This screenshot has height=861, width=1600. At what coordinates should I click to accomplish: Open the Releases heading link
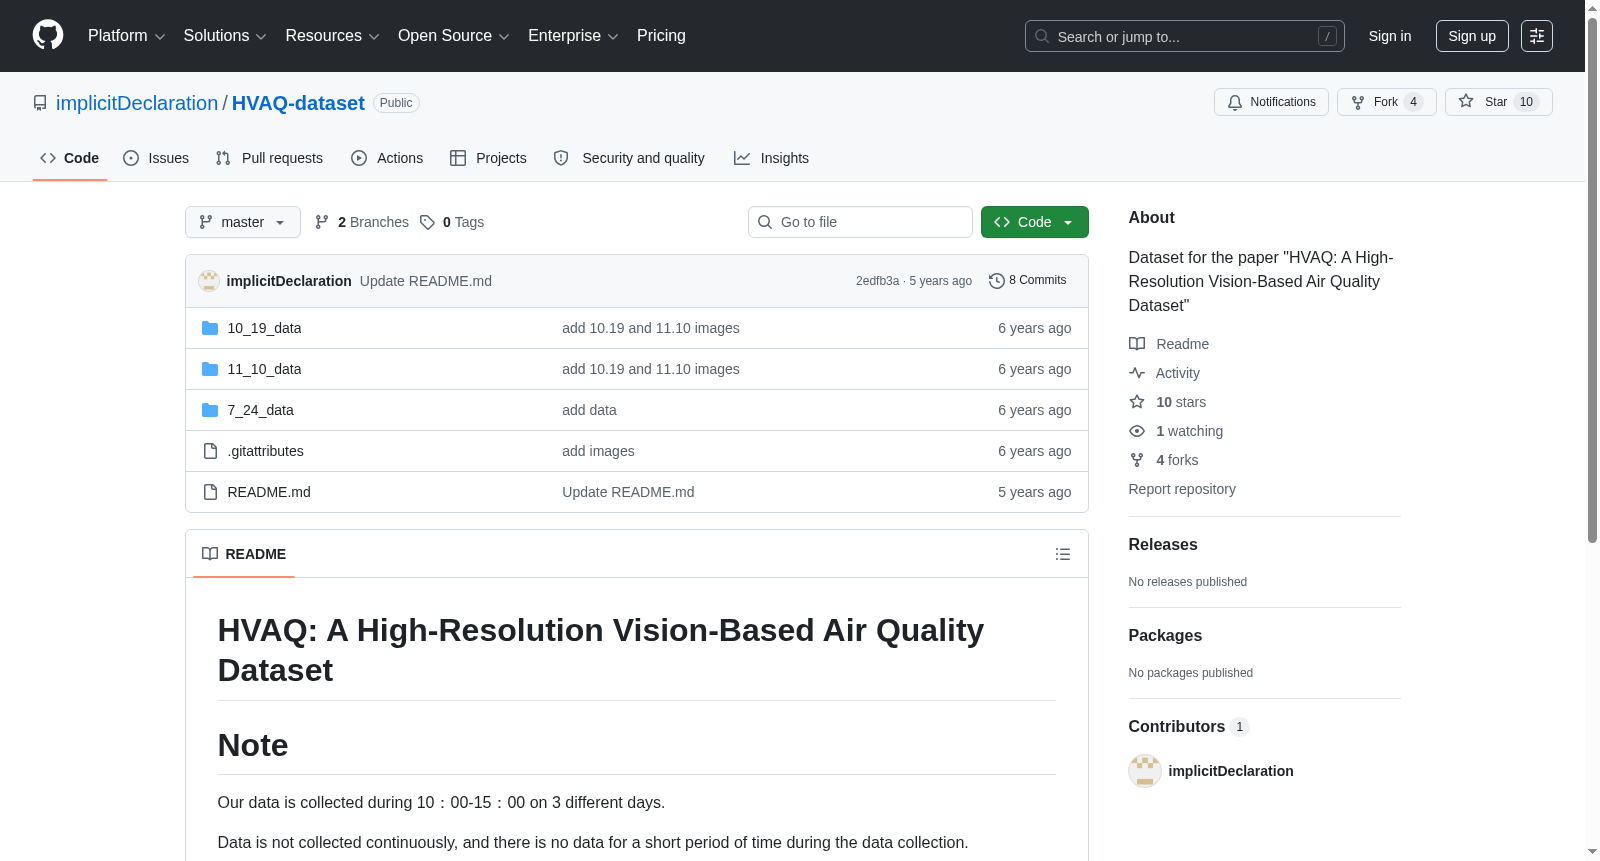click(1163, 545)
